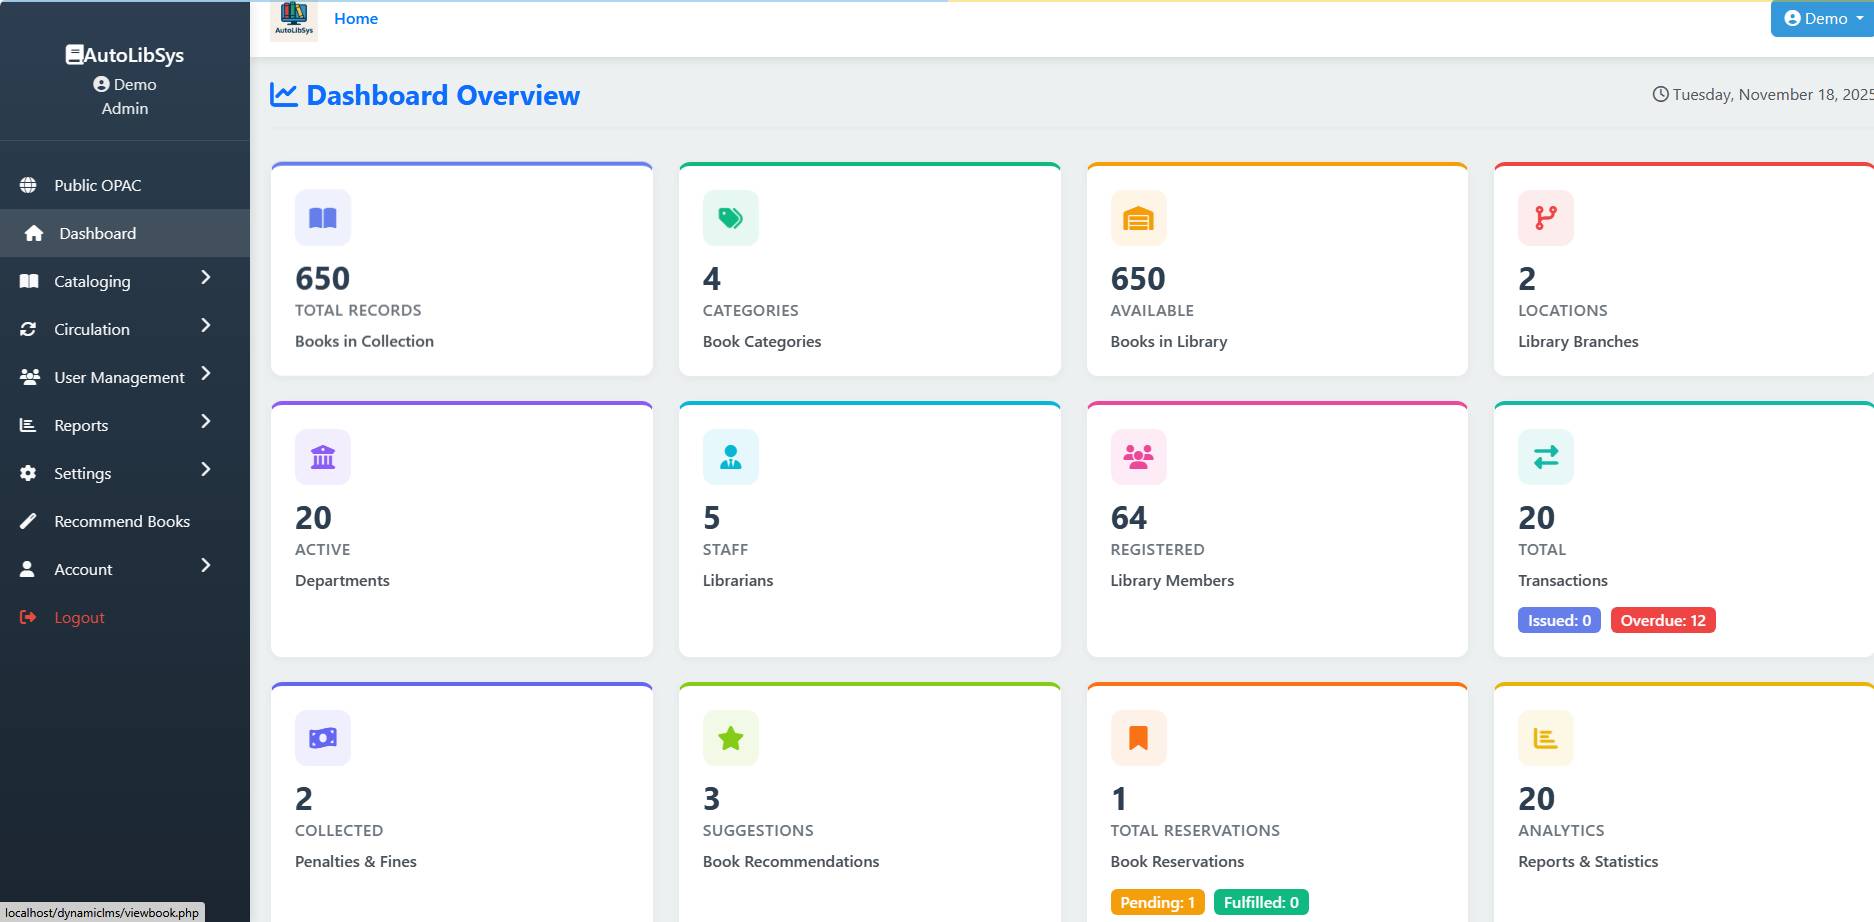This screenshot has height=922, width=1874.
Task: Select Recommend Books in the sidebar
Action: pyautogui.click(x=121, y=521)
